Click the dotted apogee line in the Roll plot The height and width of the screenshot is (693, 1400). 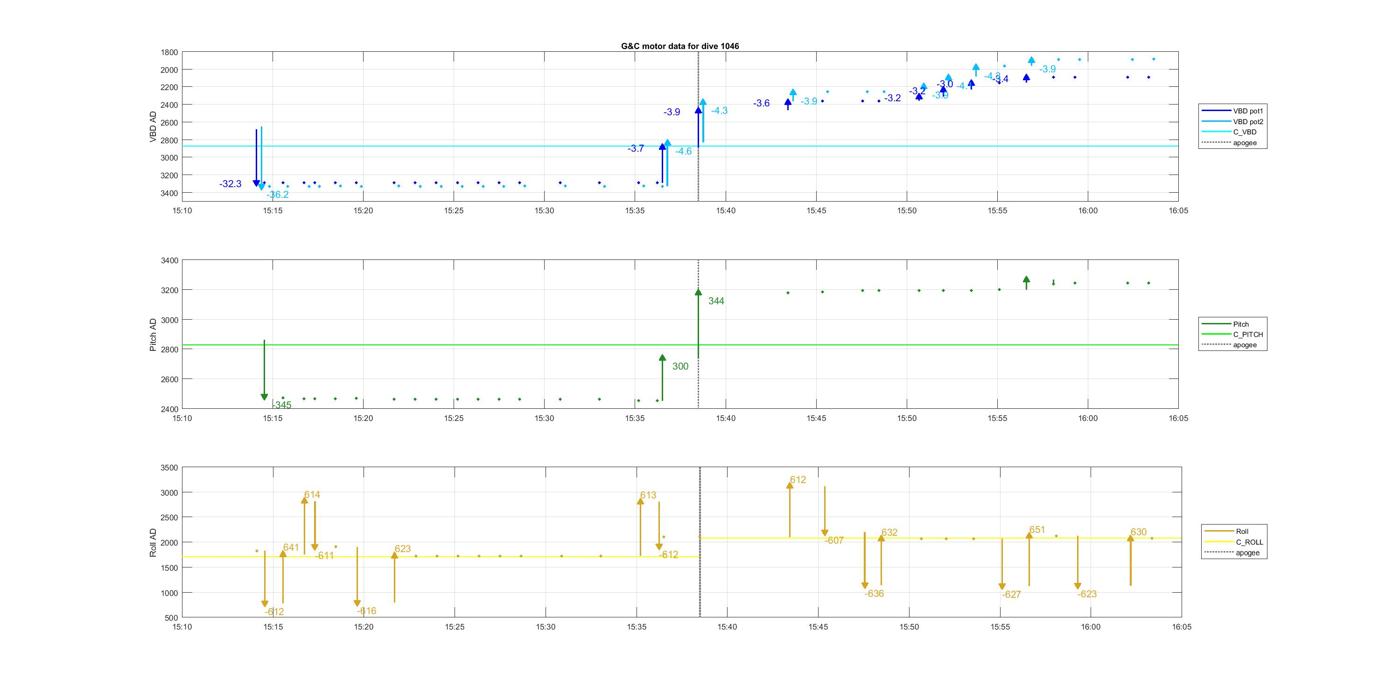[699, 542]
